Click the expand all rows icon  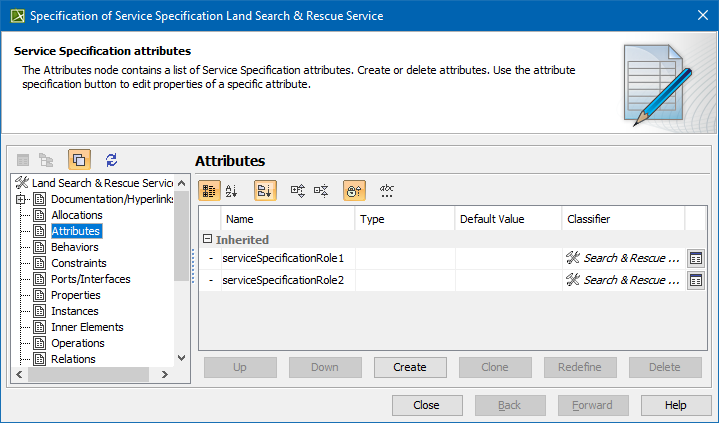tap(297, 190)
